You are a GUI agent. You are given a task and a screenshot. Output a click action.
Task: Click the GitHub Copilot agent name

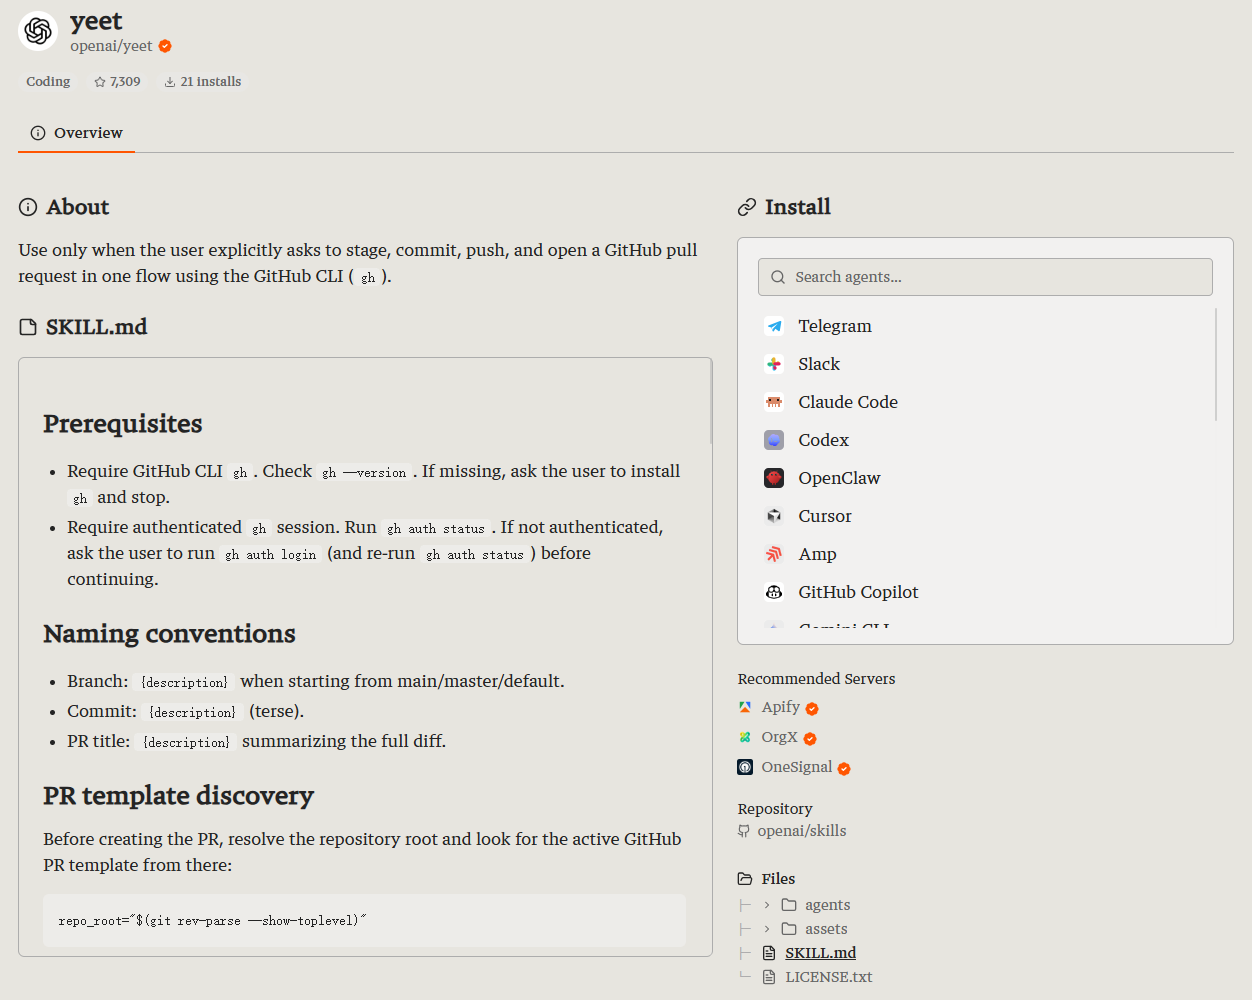[858, 592]
